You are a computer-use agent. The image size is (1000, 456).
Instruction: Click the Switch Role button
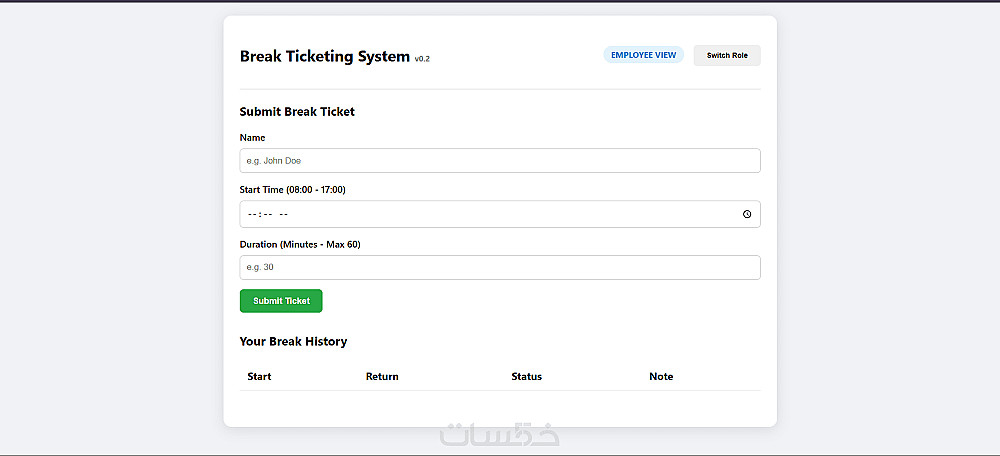tap(727, 56)
